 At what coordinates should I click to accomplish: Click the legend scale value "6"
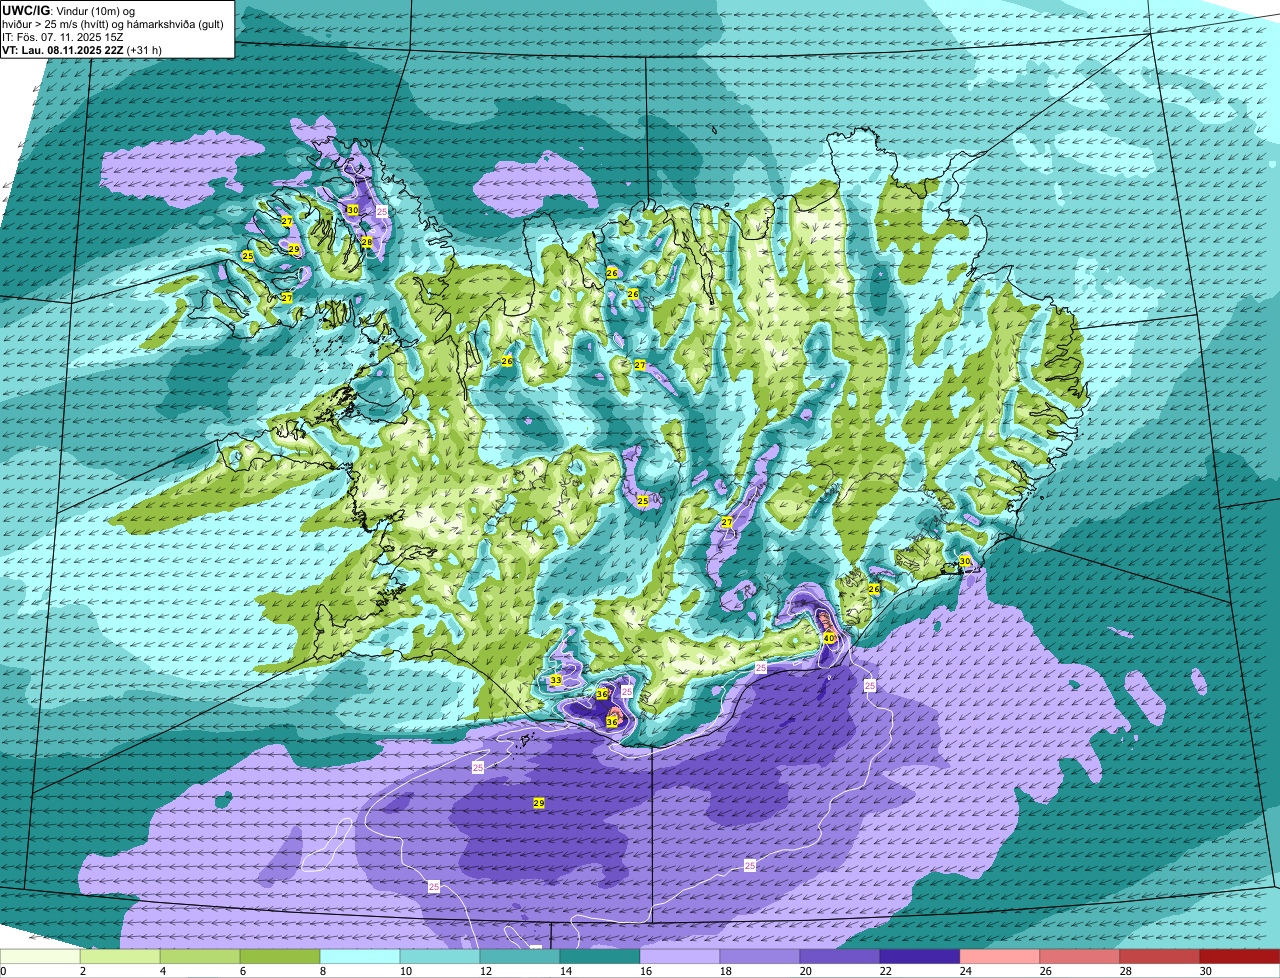pos(243,971)
